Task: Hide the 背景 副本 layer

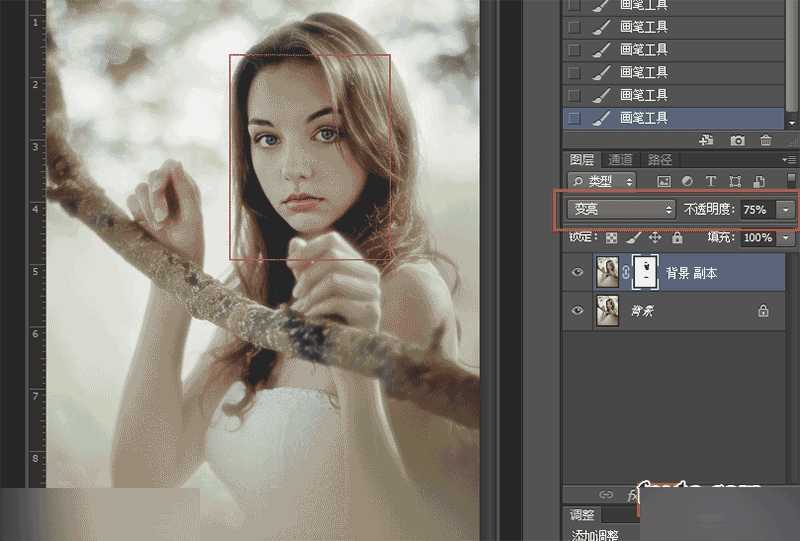Action: (x=577, y=272)
